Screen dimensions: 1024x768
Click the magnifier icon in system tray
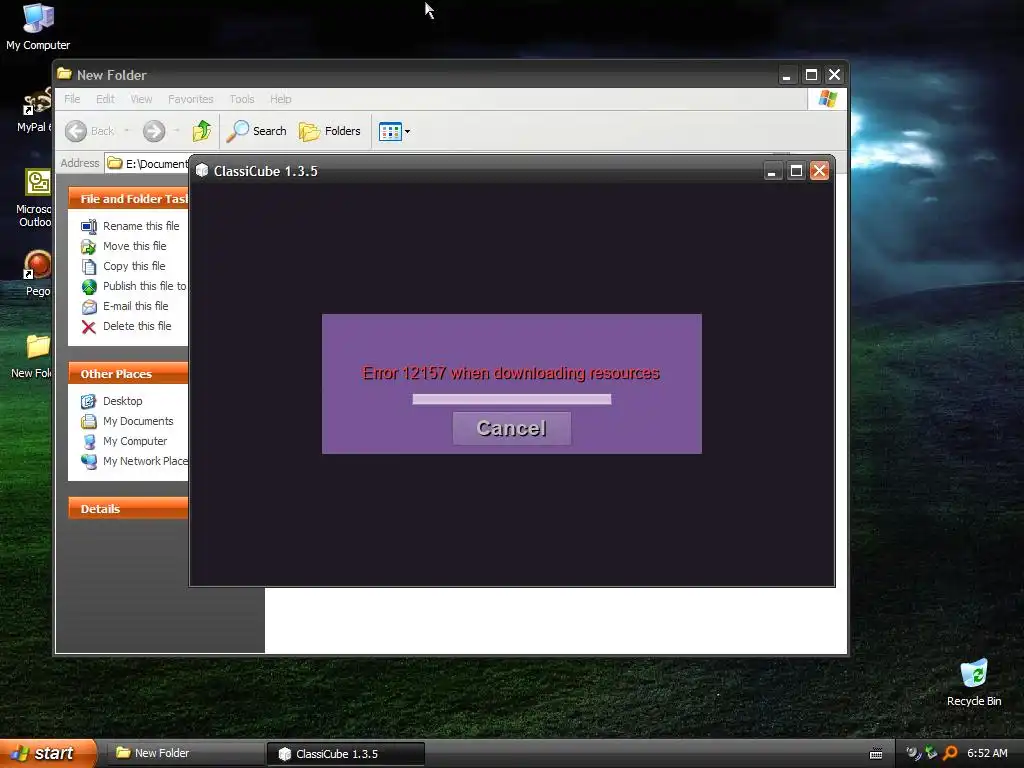950,753
